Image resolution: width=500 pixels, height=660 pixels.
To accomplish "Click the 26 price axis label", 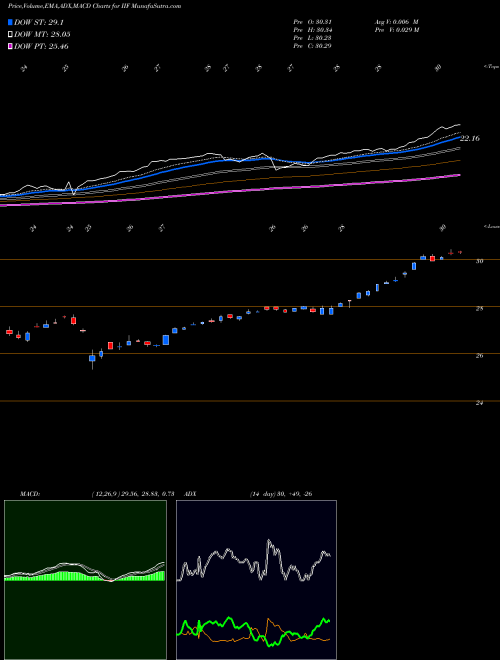I will coord(479,355).
